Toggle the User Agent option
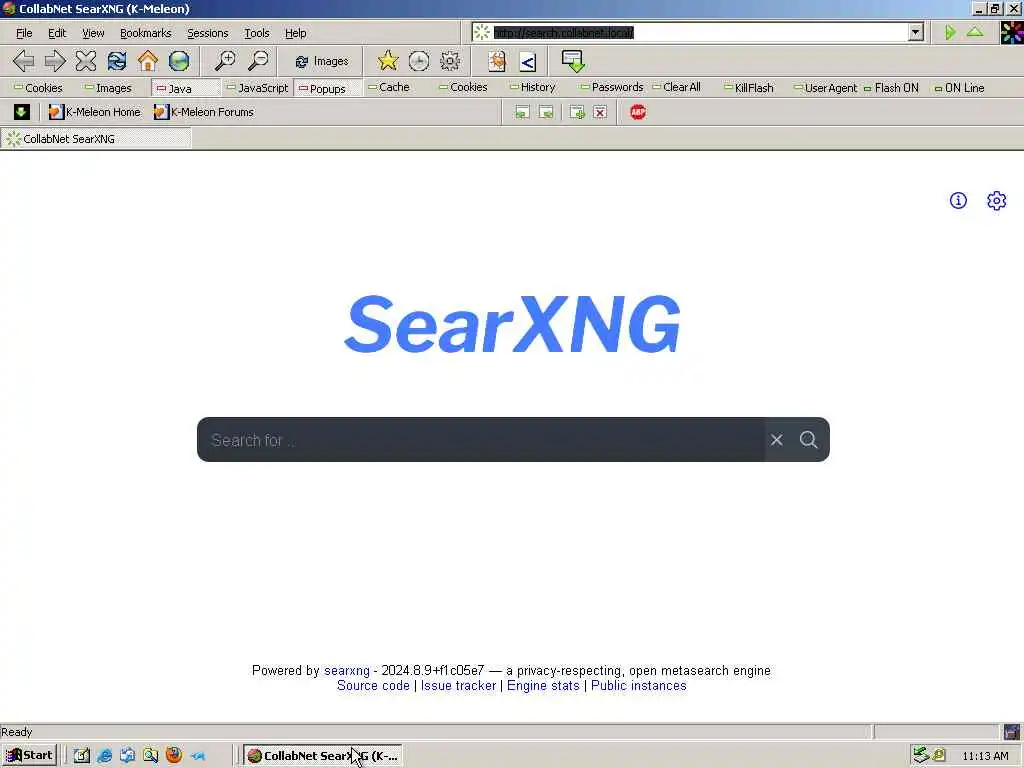Viewport: 1024px width, 768px height. click(825, 88)
